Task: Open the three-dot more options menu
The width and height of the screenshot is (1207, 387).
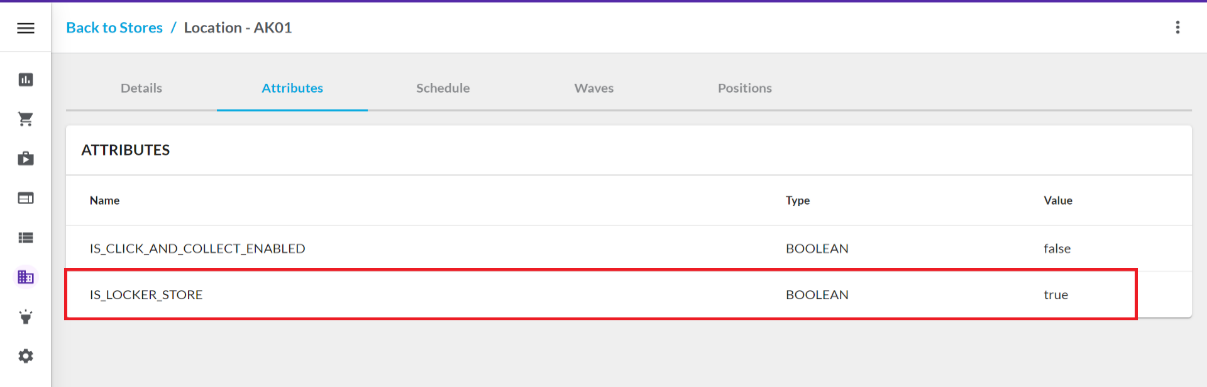Action: pyautogui.click(x=1177, y=28)
